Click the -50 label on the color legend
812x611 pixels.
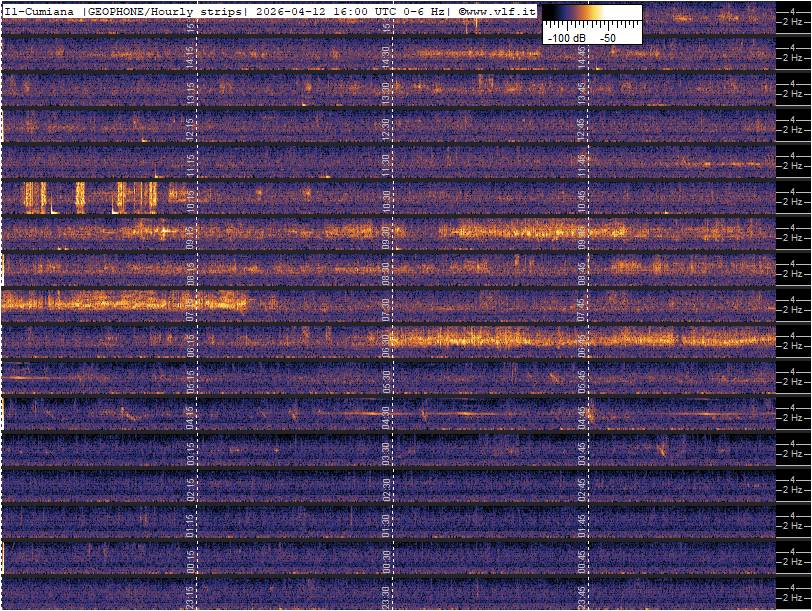point(607,37)
